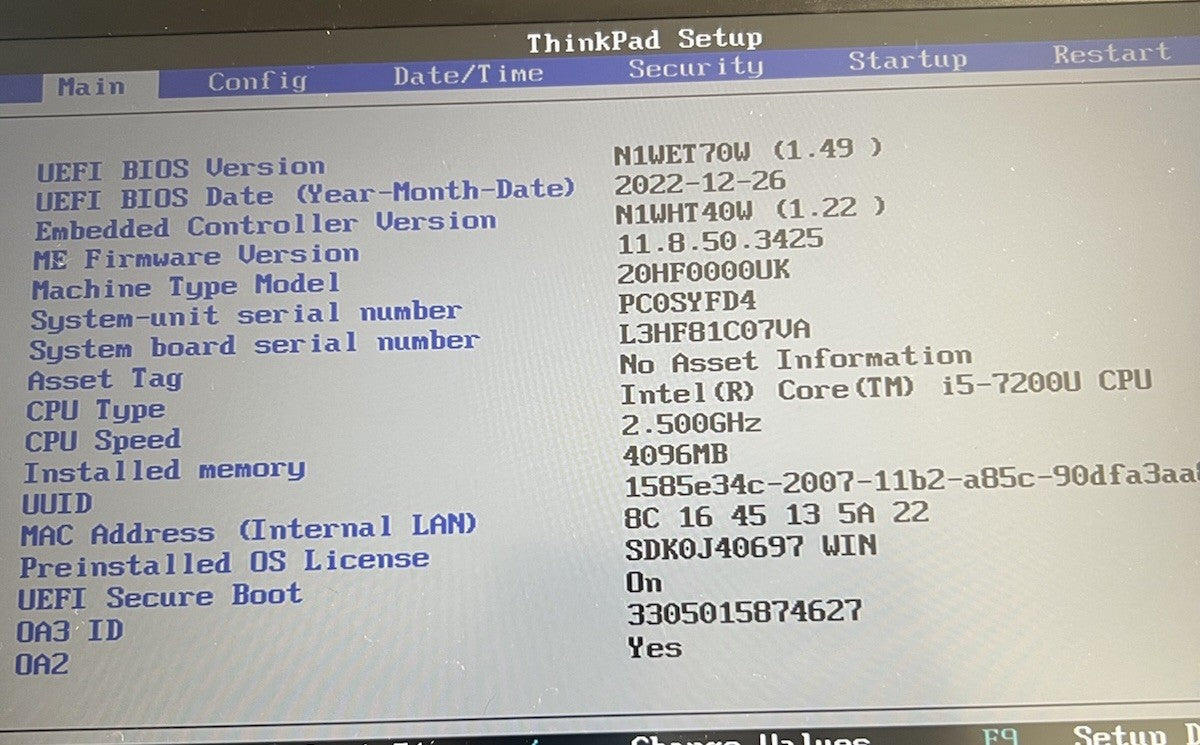
Task: Click the 4096MB installed memory value
Action: click(x=675, y=454)
